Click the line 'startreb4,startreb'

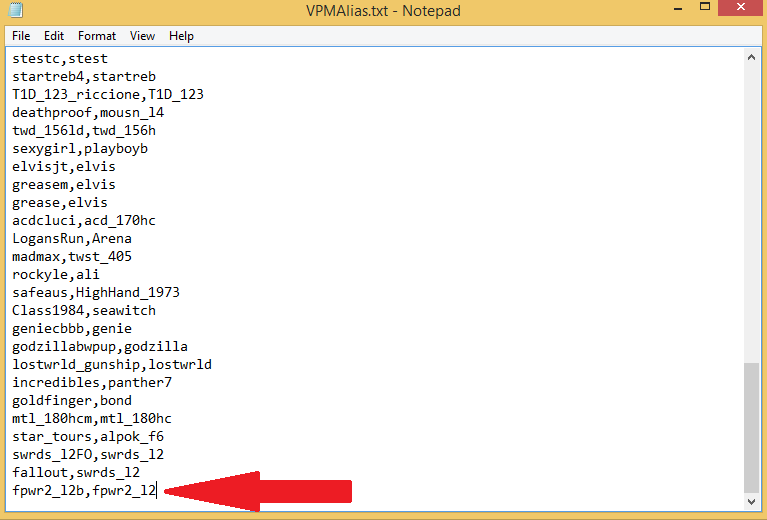(x=84, y=77)
